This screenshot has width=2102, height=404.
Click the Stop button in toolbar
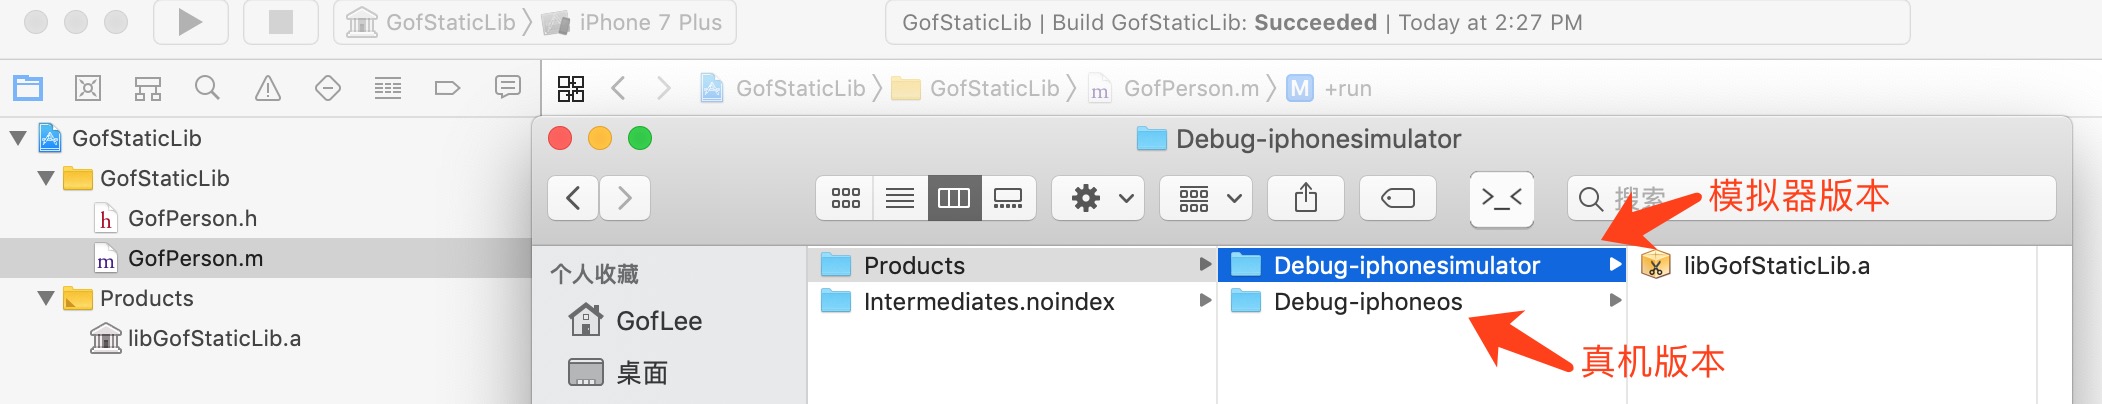(x=281, y=22)
